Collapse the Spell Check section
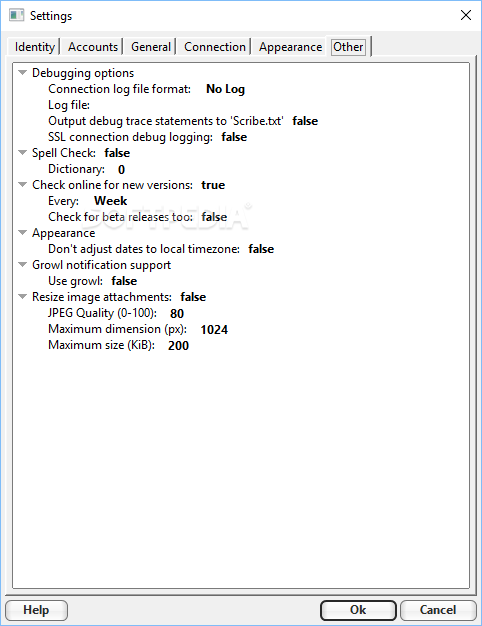This screenshot has width=482, height=626. [23, 153]
